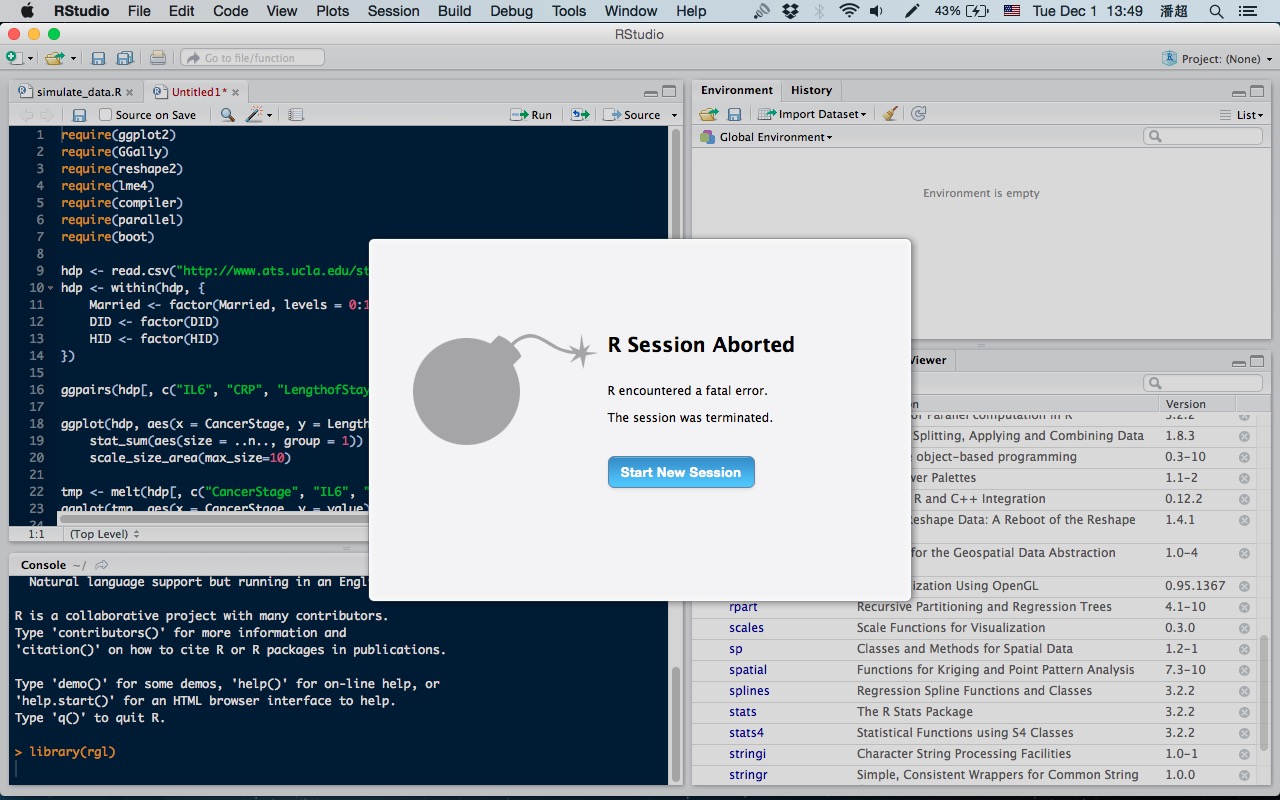Open the Source options dropdown arrow
Viewport: 1280px width, 800px height.
pyautogui.click(x=674, y=116)
